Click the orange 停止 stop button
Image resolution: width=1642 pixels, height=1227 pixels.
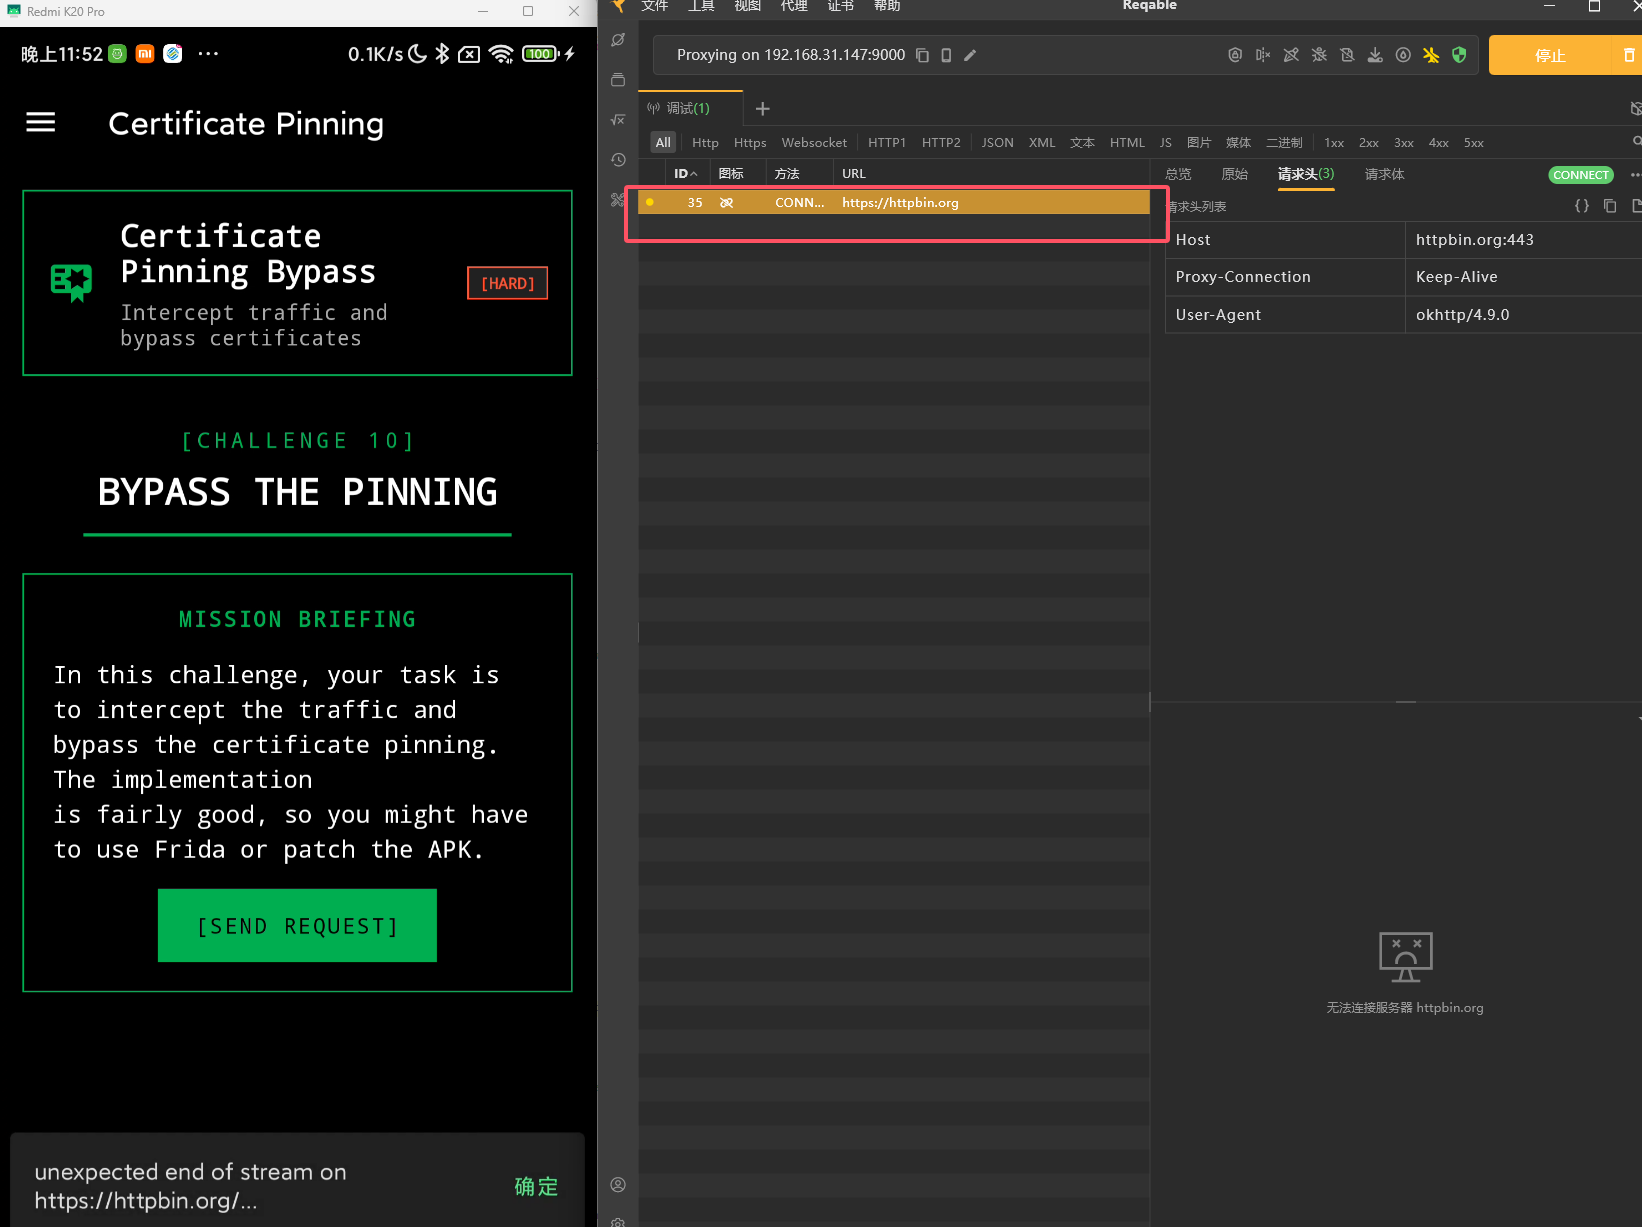pos(1550,55)
